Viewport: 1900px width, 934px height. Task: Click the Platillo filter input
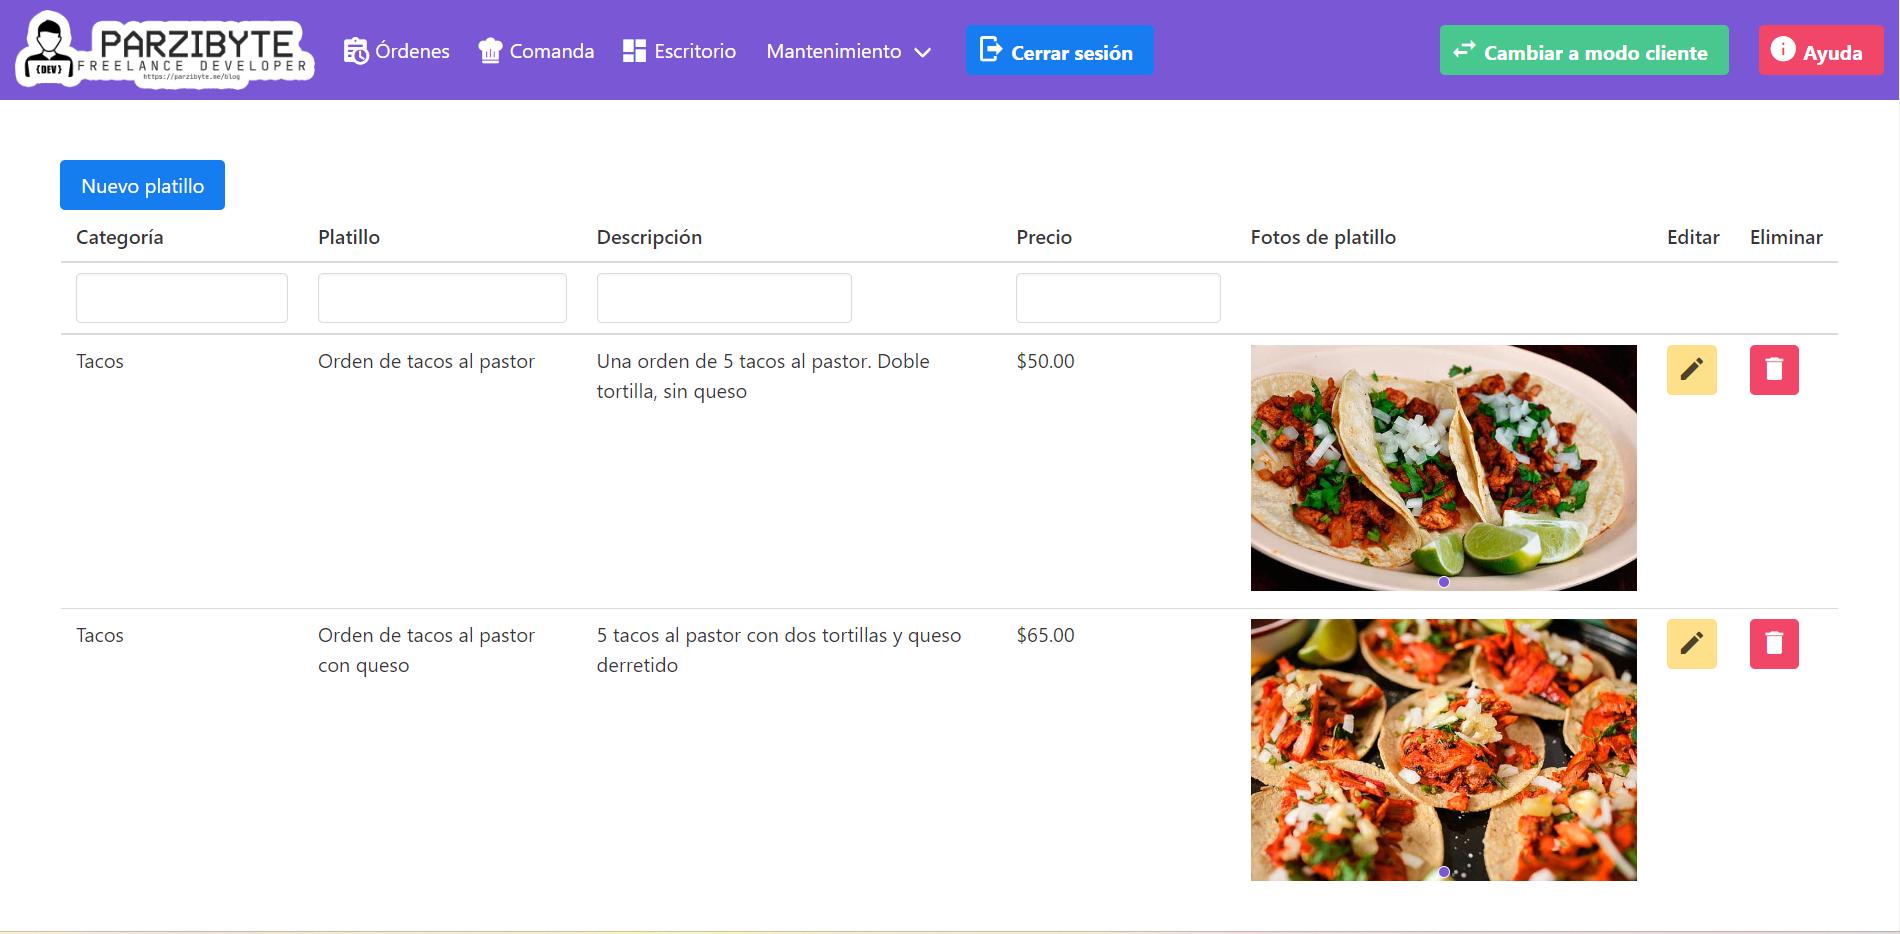point(442,298)
